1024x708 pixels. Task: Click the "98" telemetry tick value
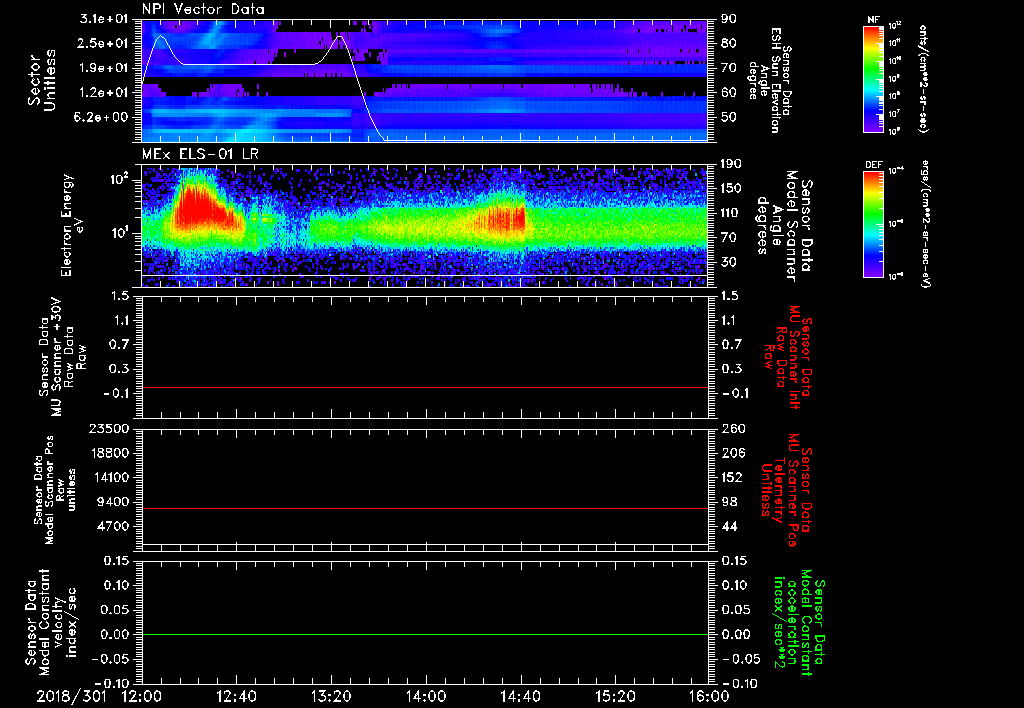pyautogui.click(x=729, y=502)
